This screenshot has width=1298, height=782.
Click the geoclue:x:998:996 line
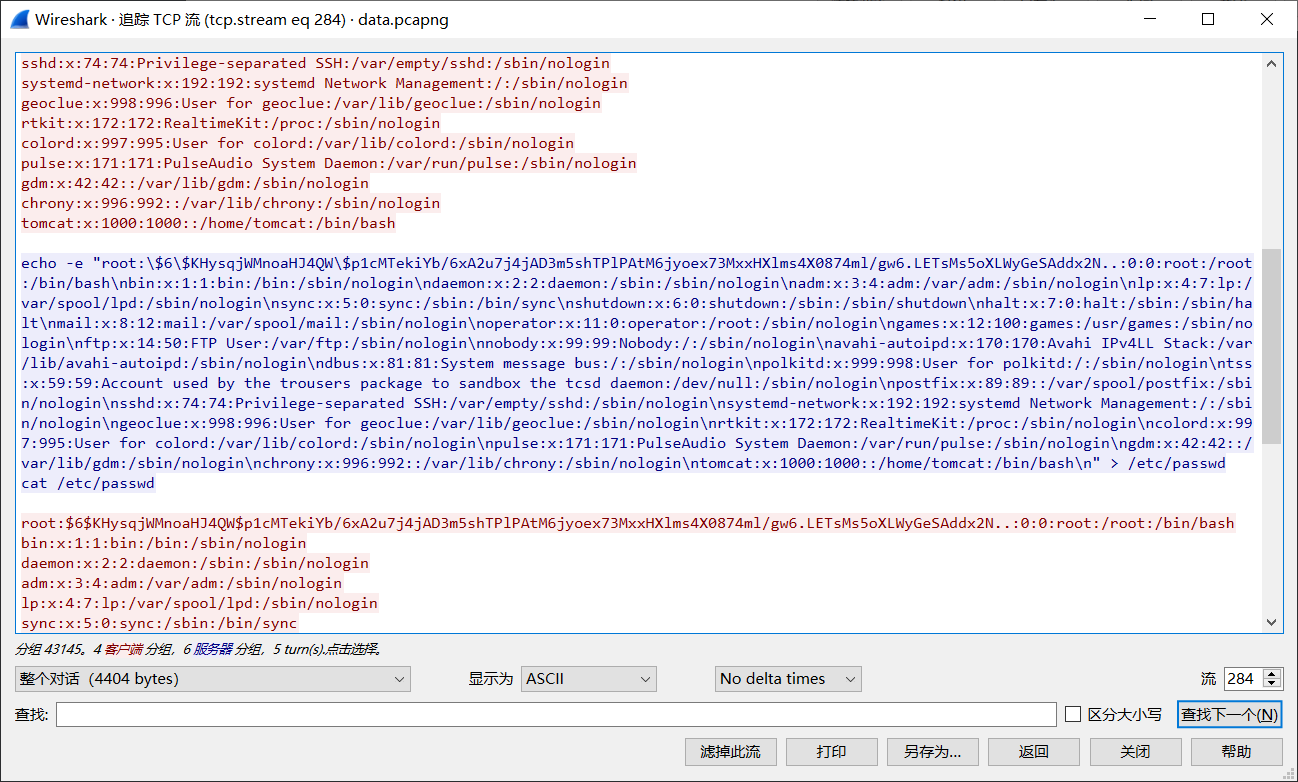click(311, 103)
